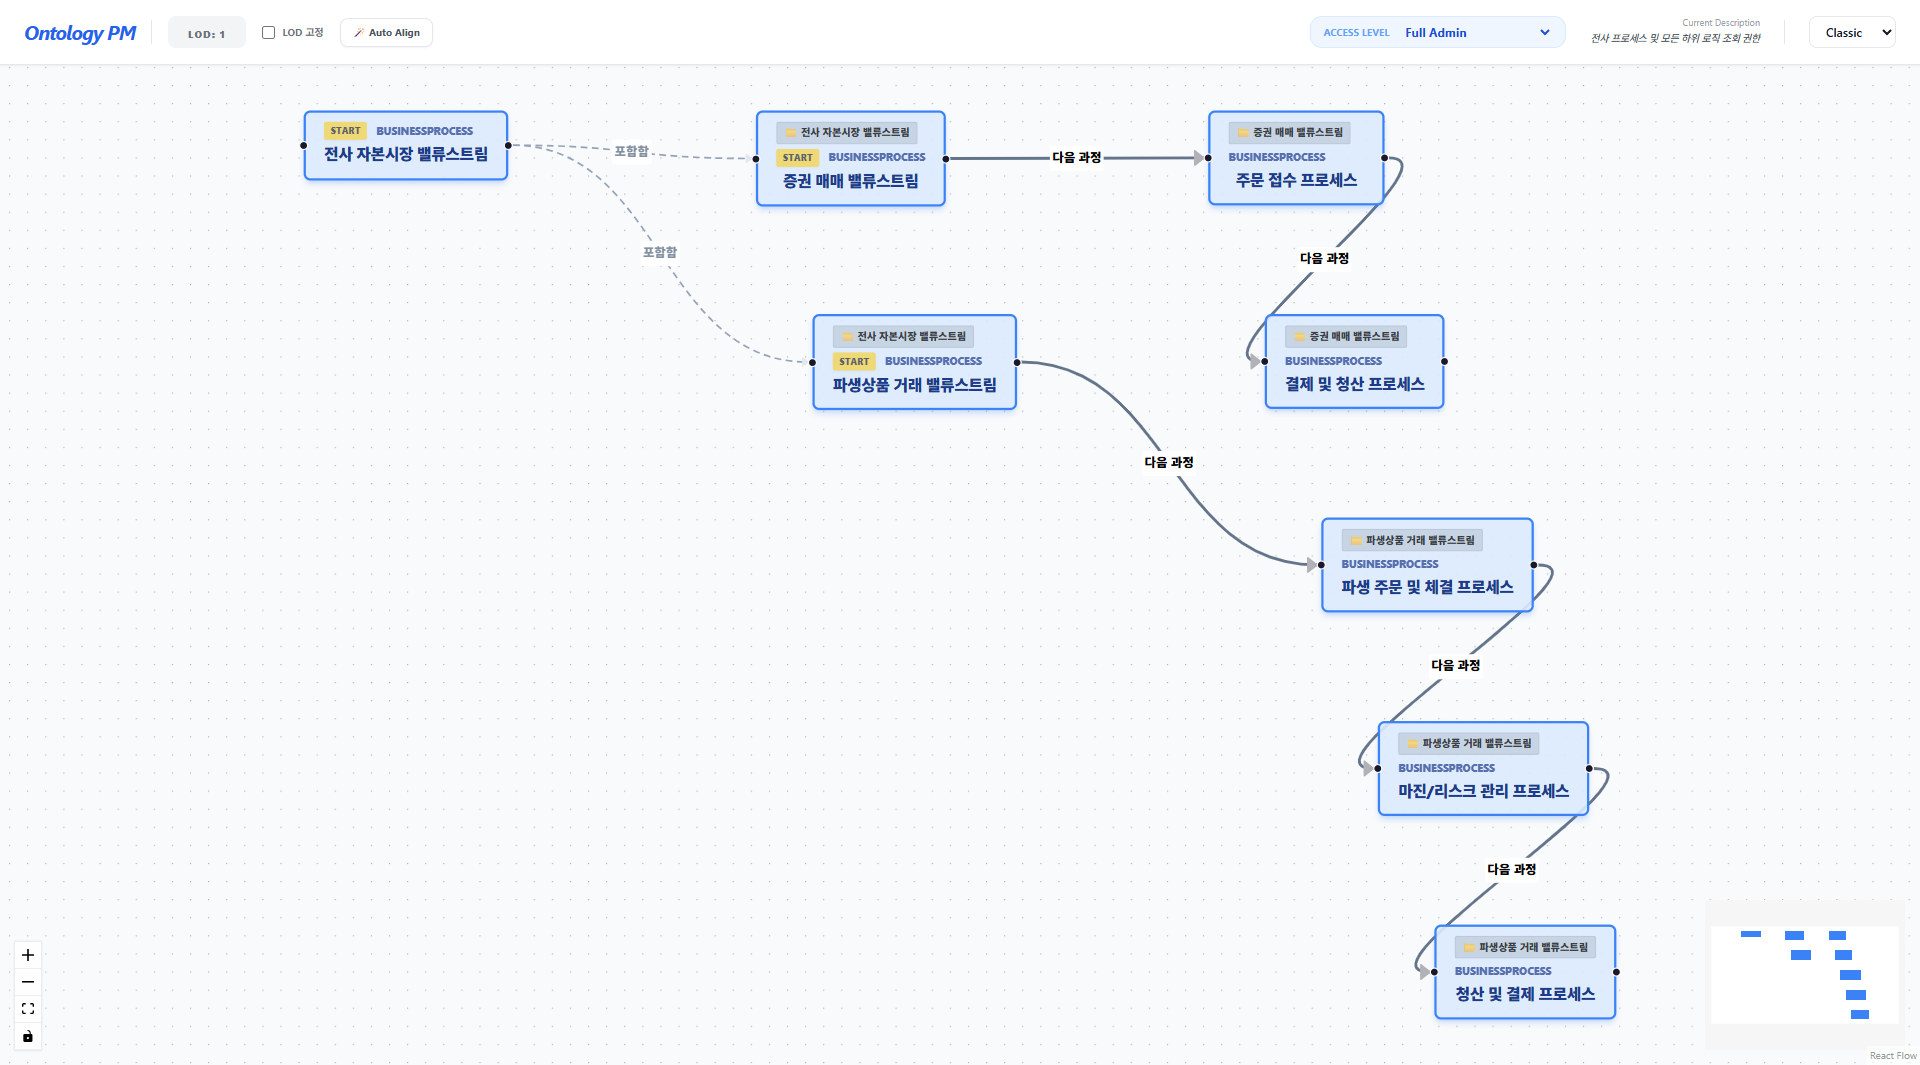Click the LOD: 1 indicator

[x=206, y=34]
